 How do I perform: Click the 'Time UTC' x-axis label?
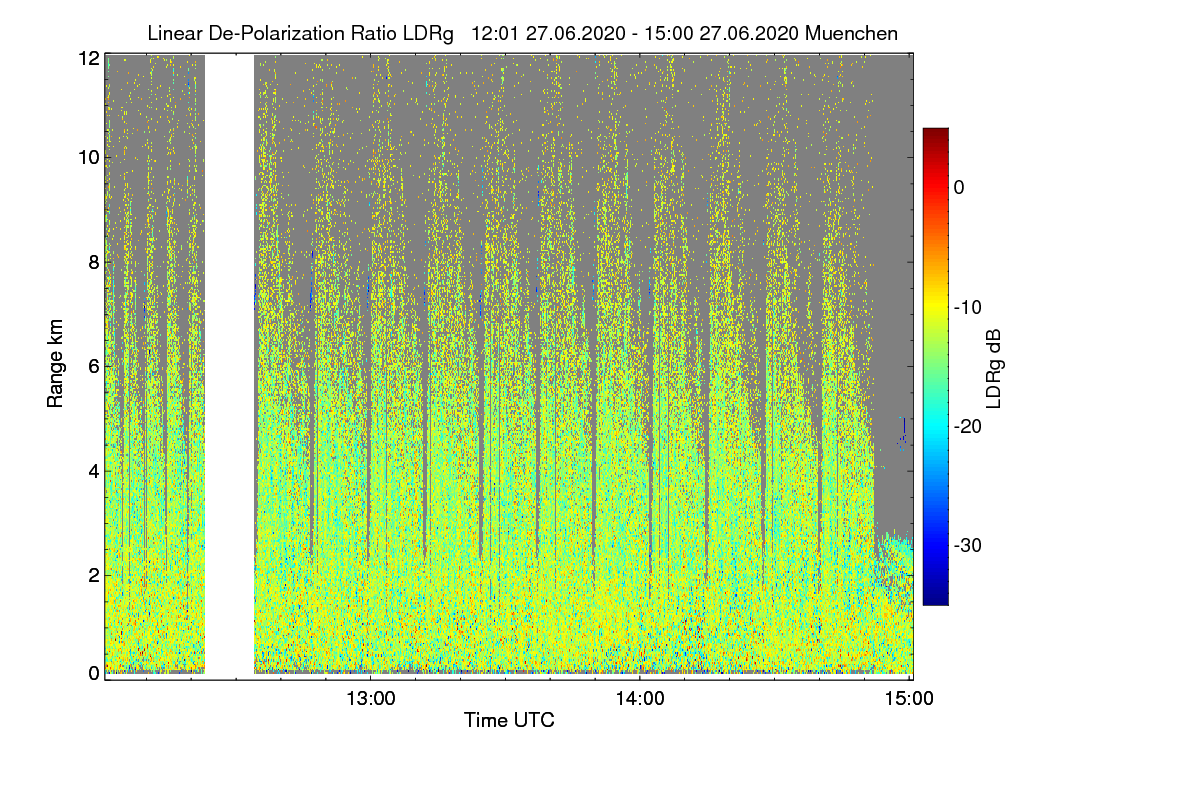coord(509,720)
